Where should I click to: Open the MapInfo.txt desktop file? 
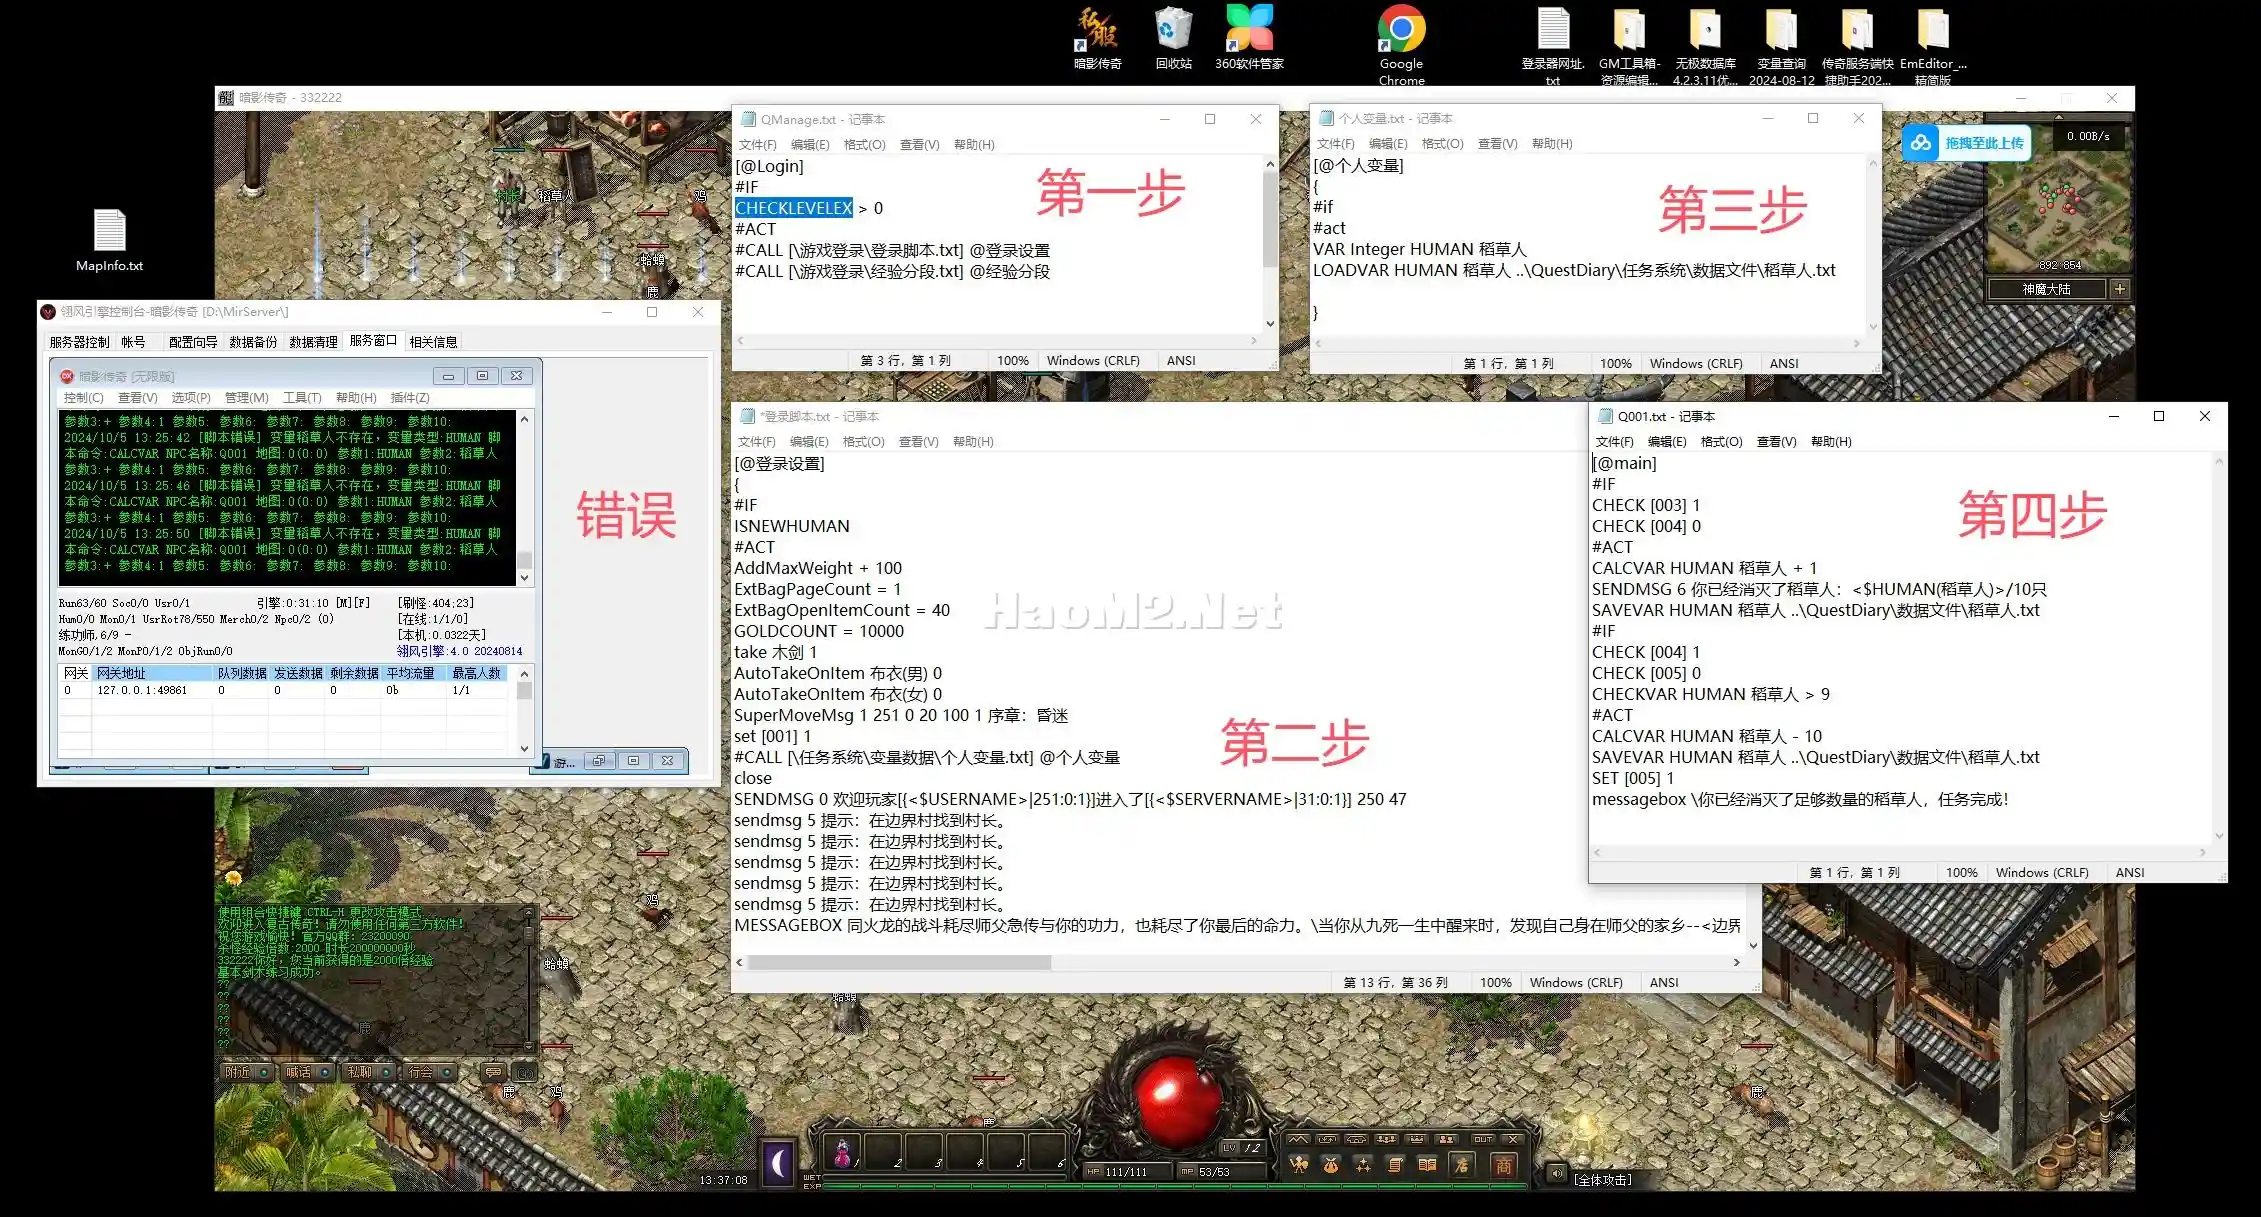(109, 241)
